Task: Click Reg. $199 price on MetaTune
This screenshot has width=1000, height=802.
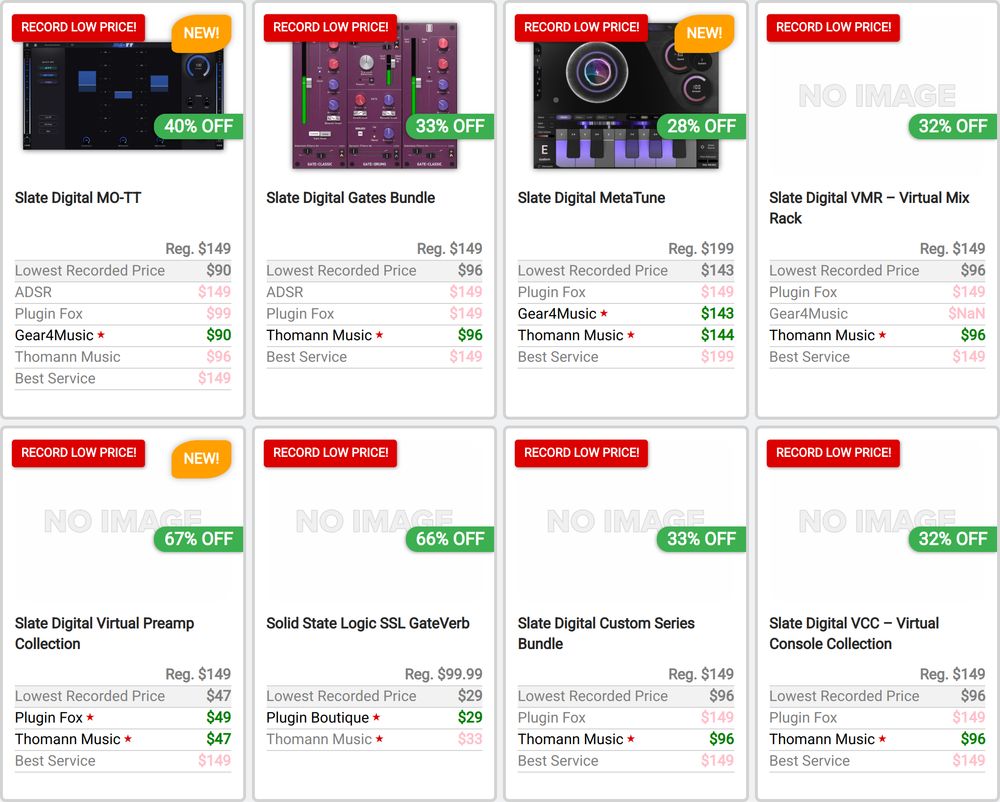Action: pos(701,249)
